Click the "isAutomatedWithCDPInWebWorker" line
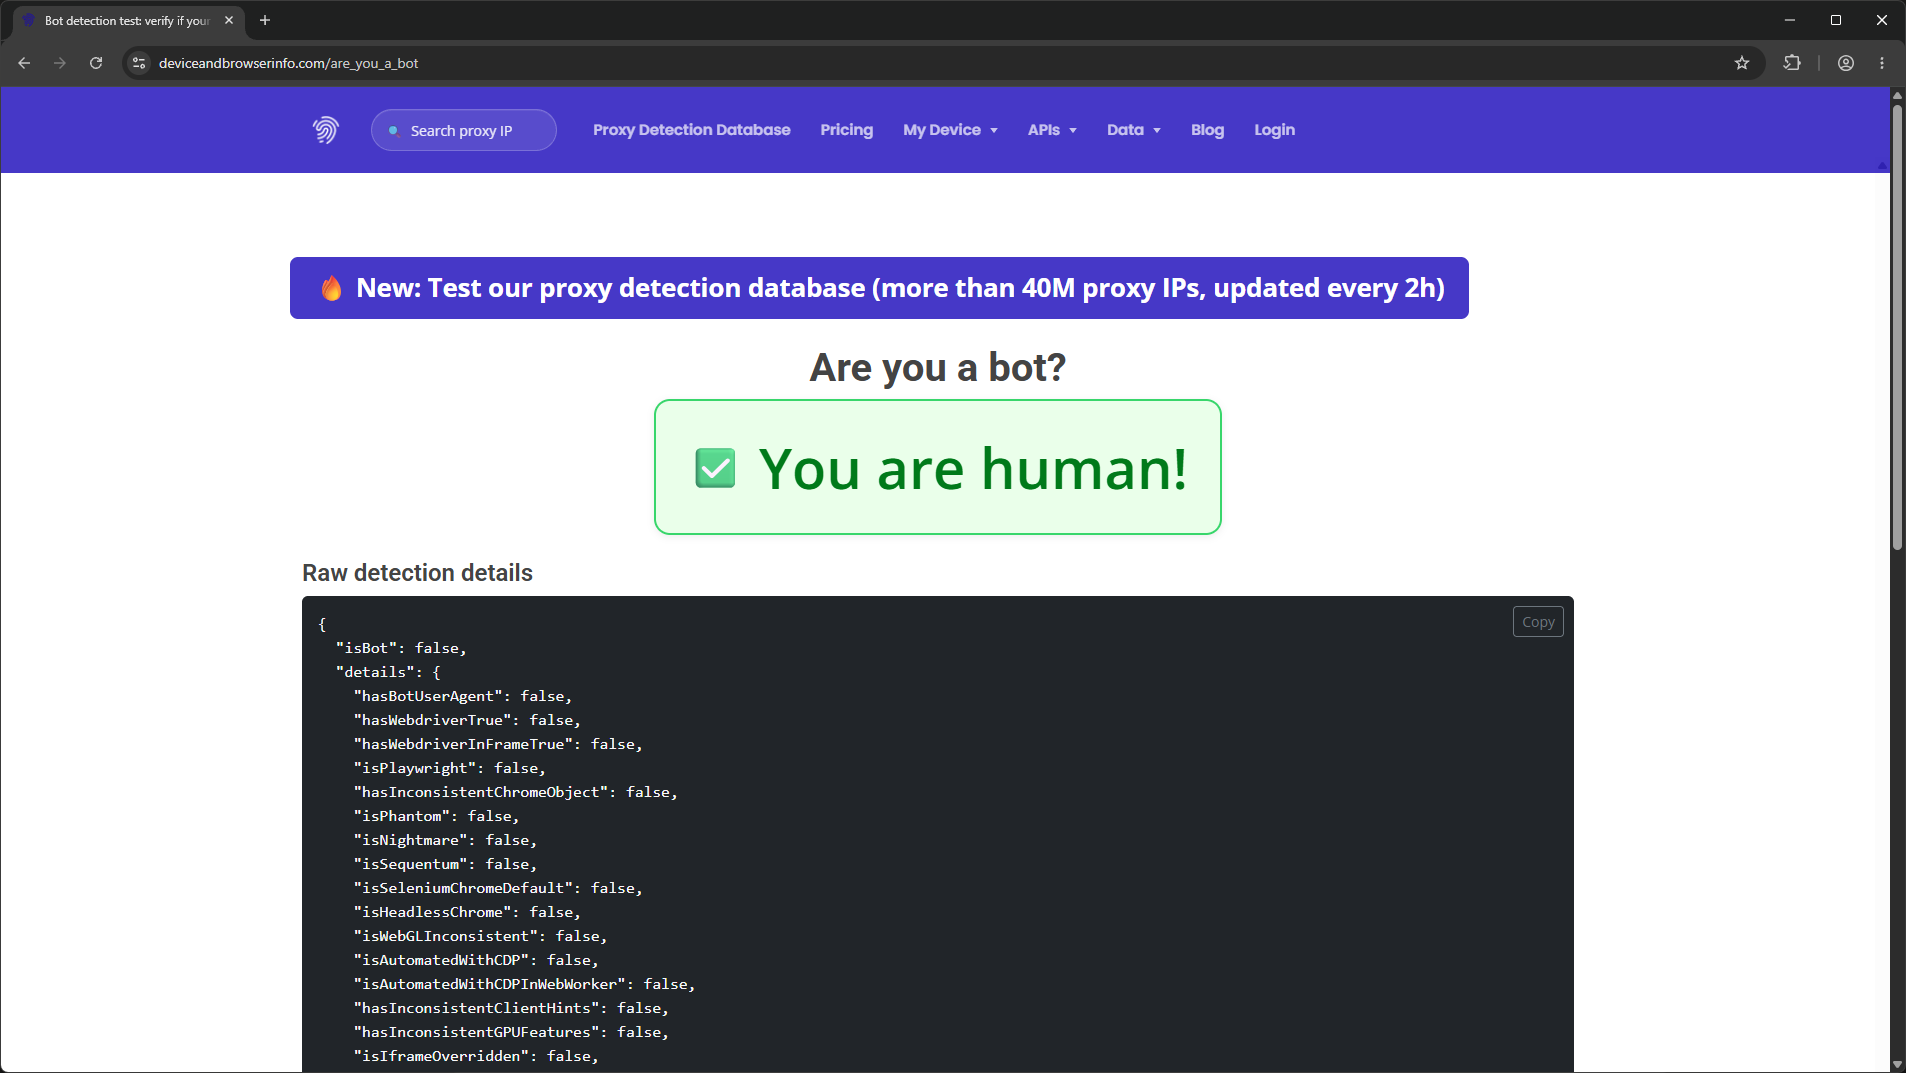The height and width of the screenshot is (1073, 1906). (x=524, y=984)
